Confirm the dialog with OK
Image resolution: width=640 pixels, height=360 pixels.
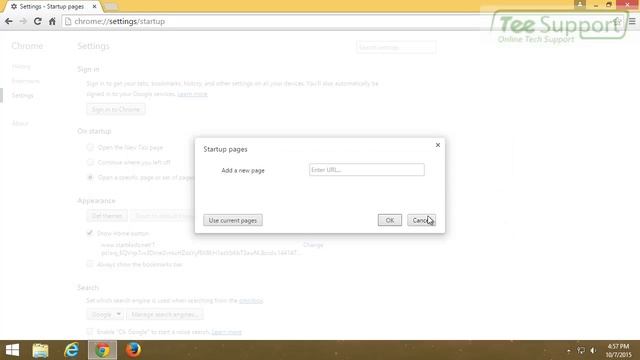389,220
